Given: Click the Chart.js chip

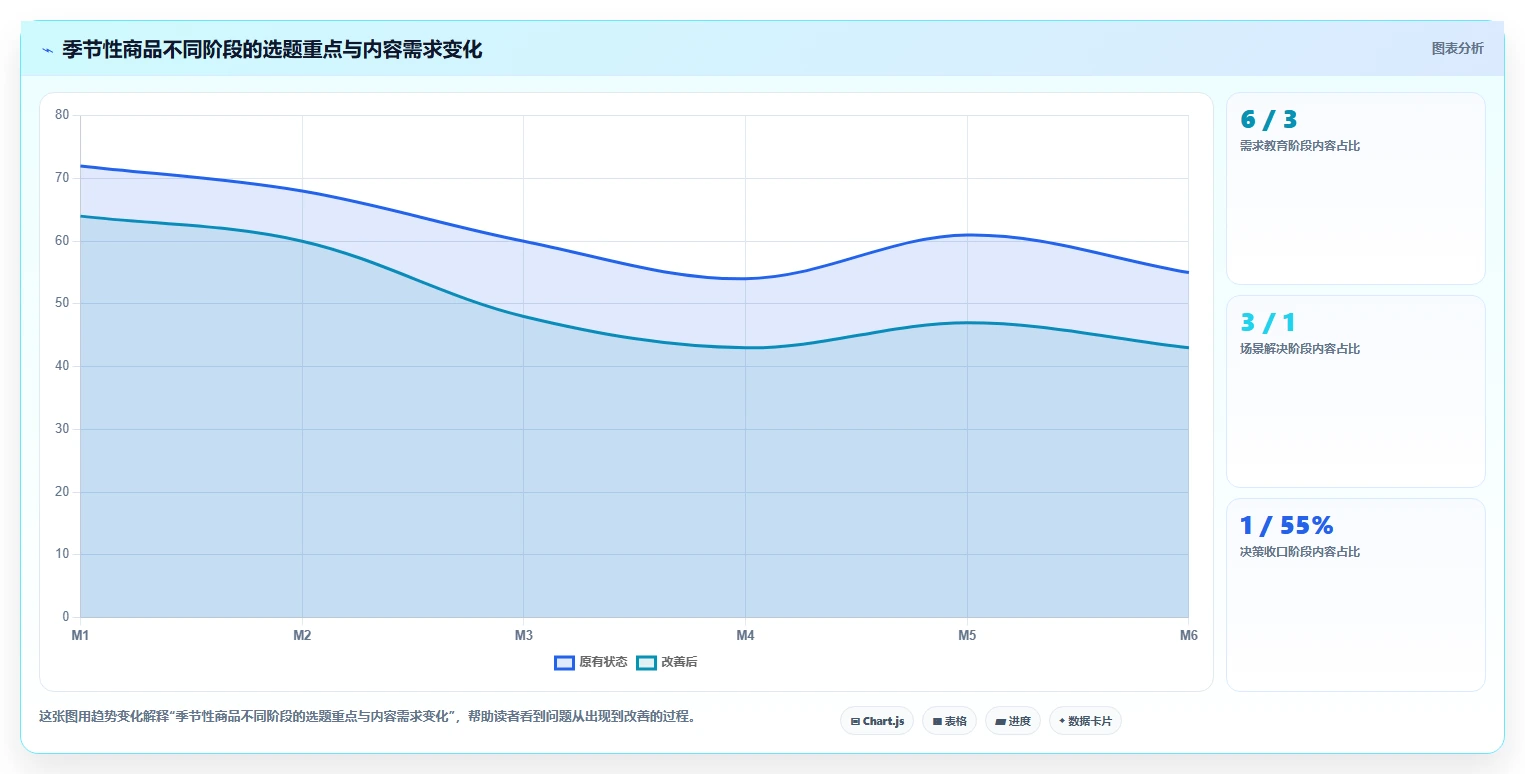Looking at the screenshot, I should coord(877,721).
